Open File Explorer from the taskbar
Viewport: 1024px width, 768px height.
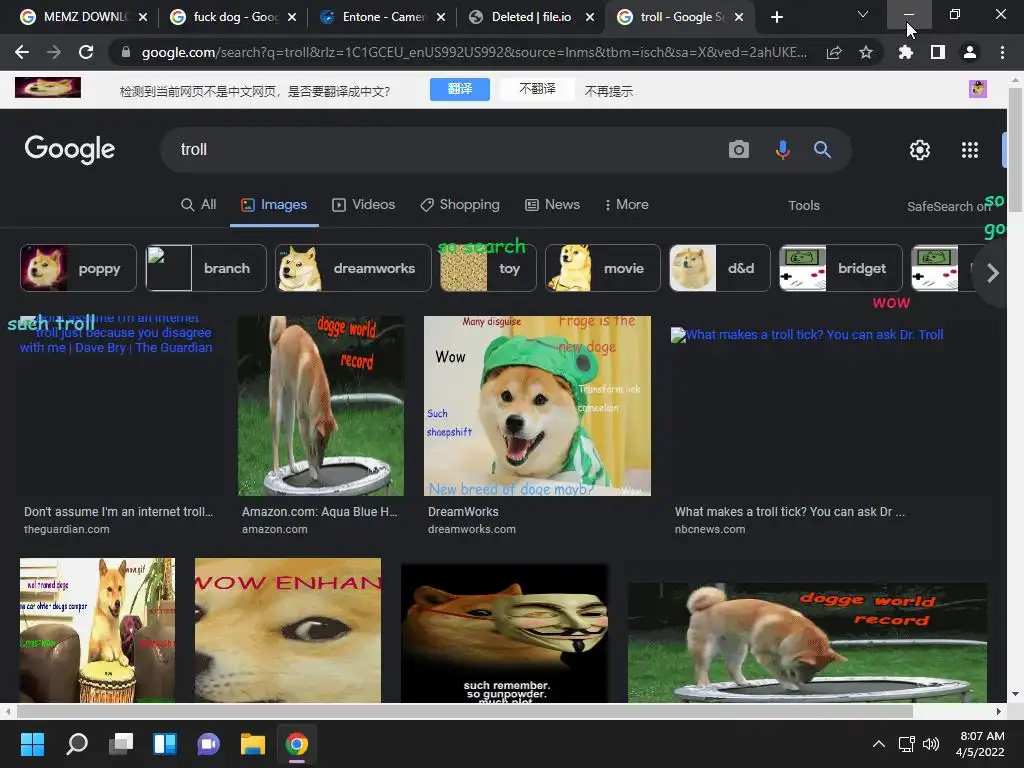[x=253, y=744]
